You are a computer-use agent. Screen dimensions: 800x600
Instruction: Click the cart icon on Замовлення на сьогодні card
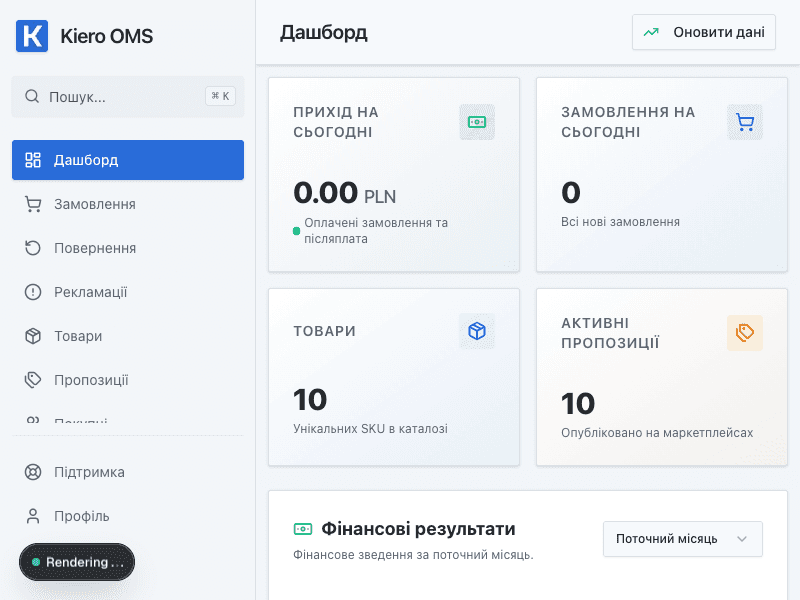(745, 122)
